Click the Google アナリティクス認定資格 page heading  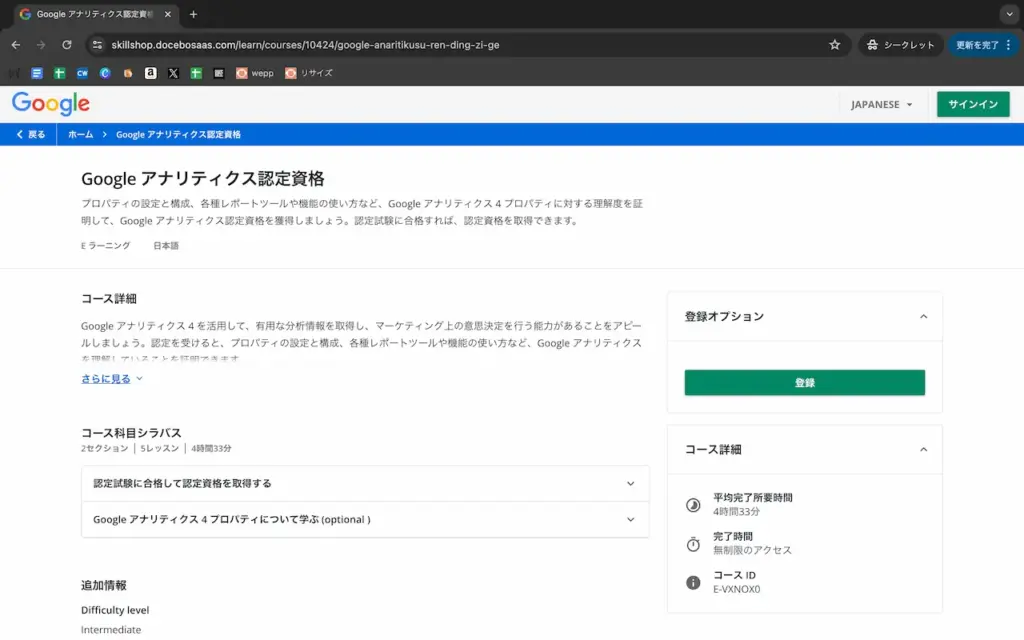tap(202, 178)
